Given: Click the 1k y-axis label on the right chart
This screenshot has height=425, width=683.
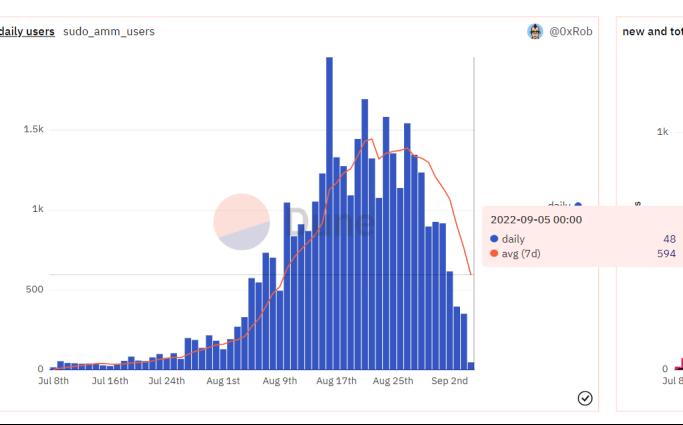Looking at the screenshot, I should click(662, 132).
